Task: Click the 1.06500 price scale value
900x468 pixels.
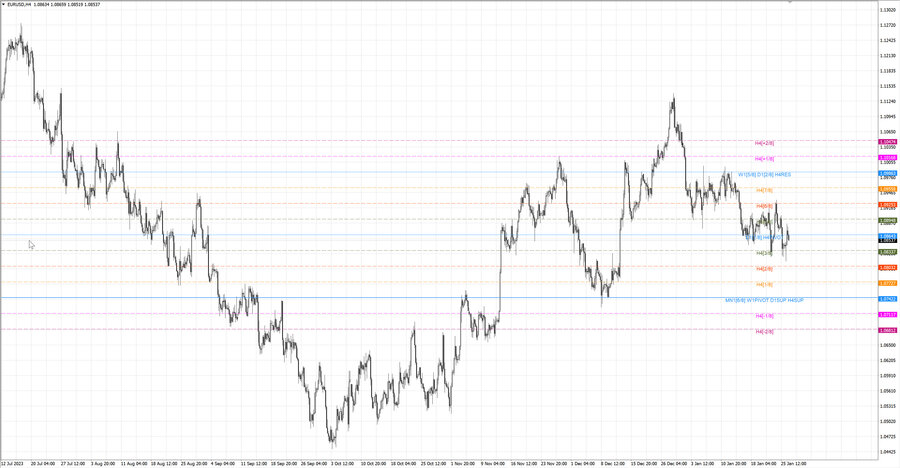Action: pos(888,345)
